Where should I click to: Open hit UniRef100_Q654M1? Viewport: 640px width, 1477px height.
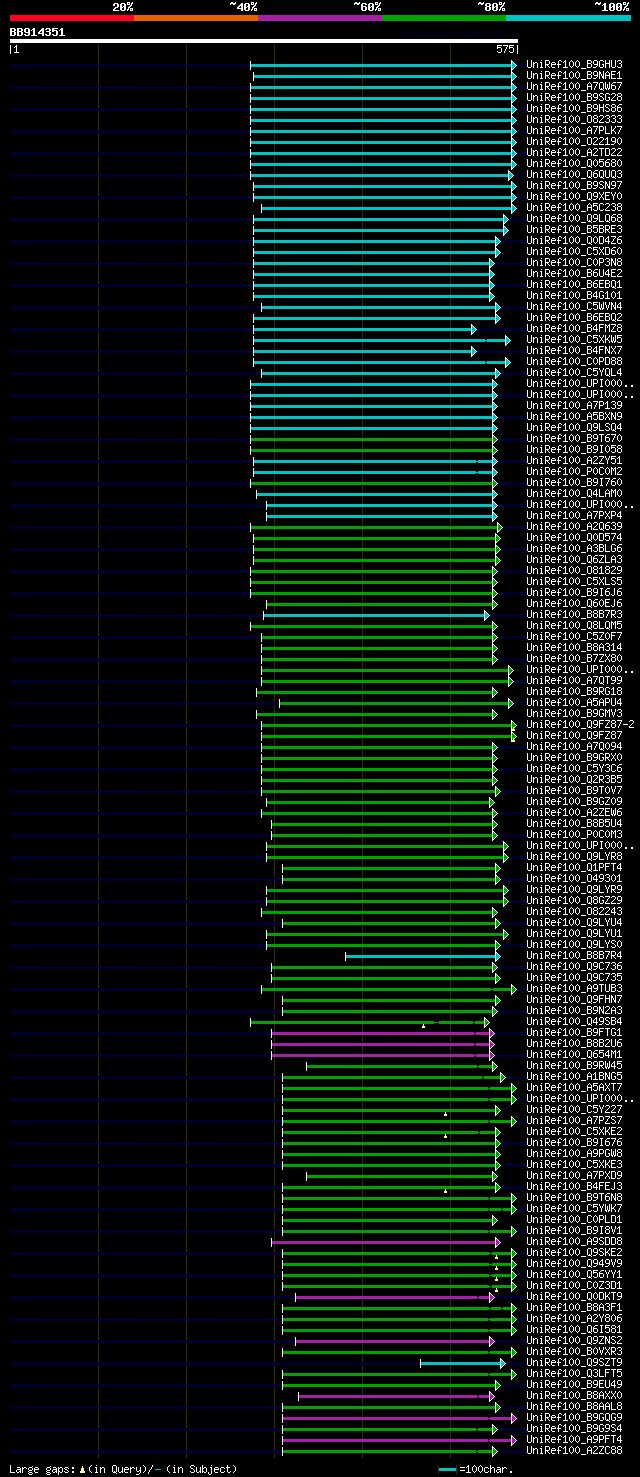[574, 1054]
